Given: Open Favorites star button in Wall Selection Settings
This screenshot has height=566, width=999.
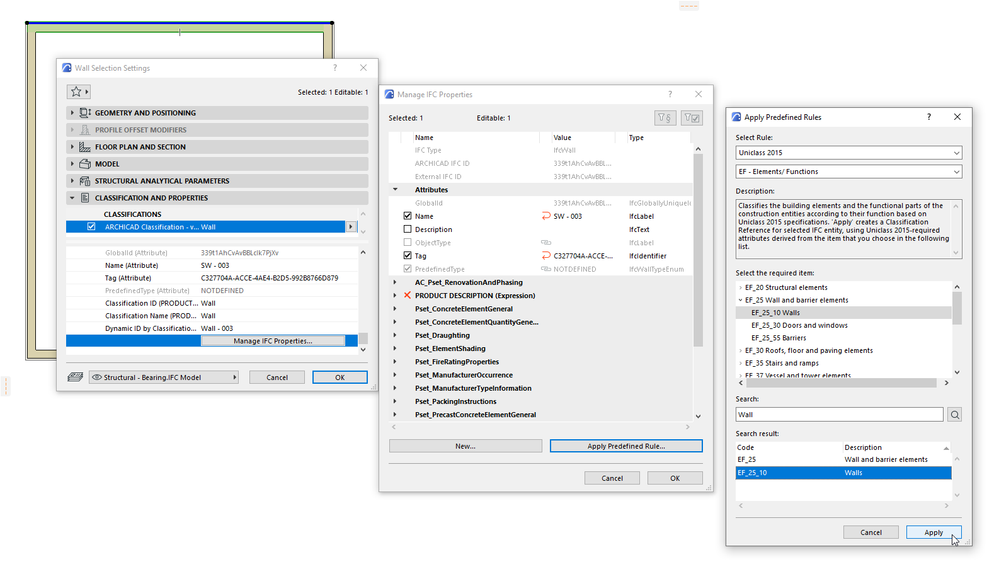Looking at the screenshot, I should tap(78, 92).
